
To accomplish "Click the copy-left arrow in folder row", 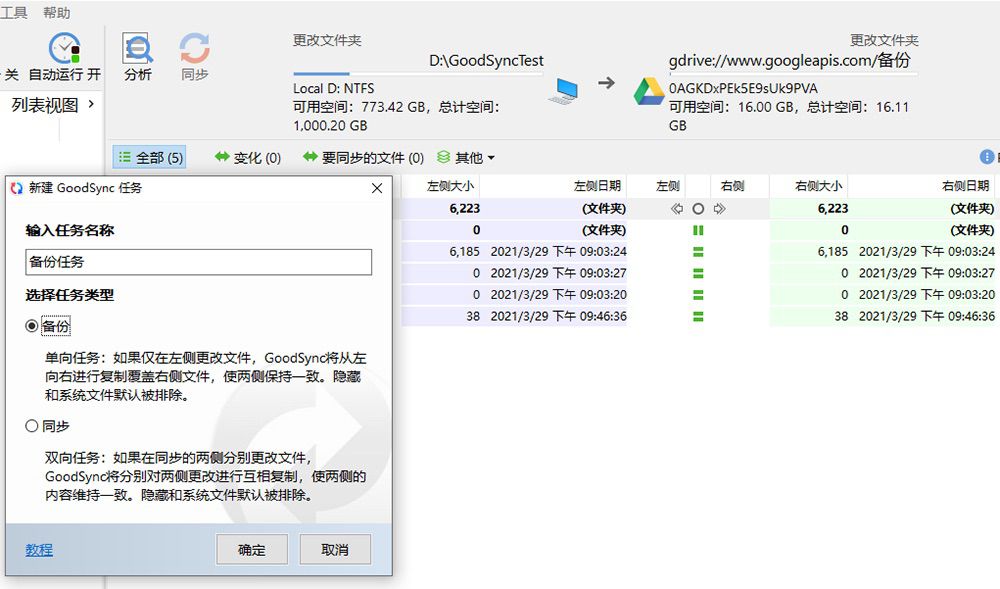I will click(x=677, y=208).
